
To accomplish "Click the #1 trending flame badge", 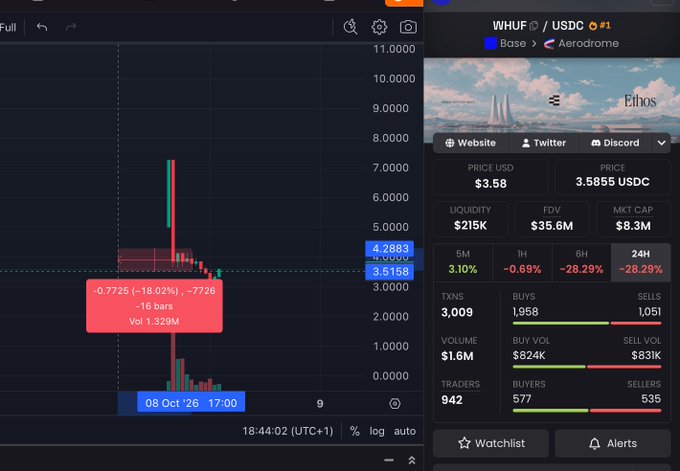I will (x=599, y=26).
